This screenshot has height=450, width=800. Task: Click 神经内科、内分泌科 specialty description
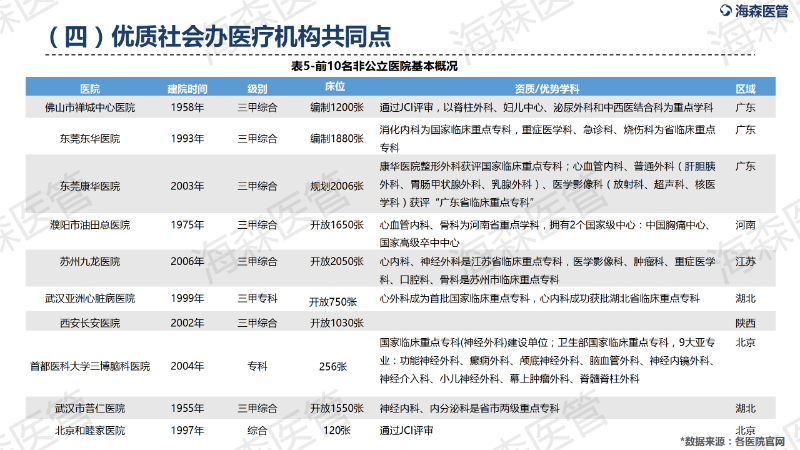469,408
